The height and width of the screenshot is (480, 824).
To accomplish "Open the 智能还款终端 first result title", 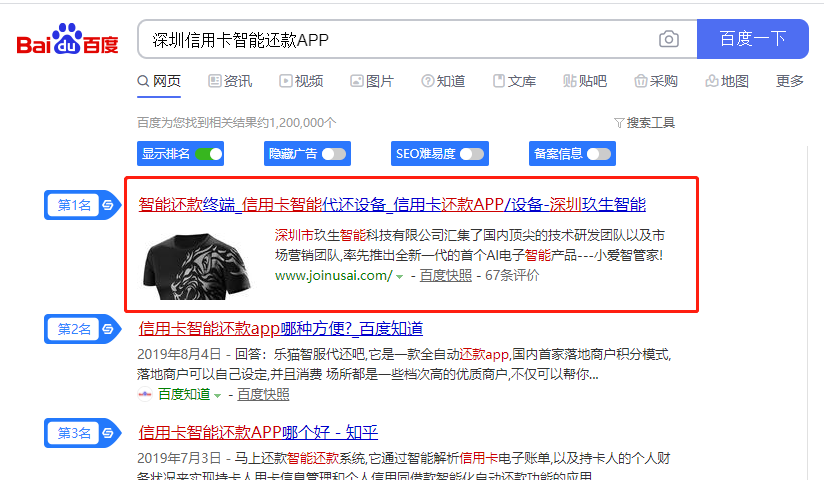I will pos(392,205).
